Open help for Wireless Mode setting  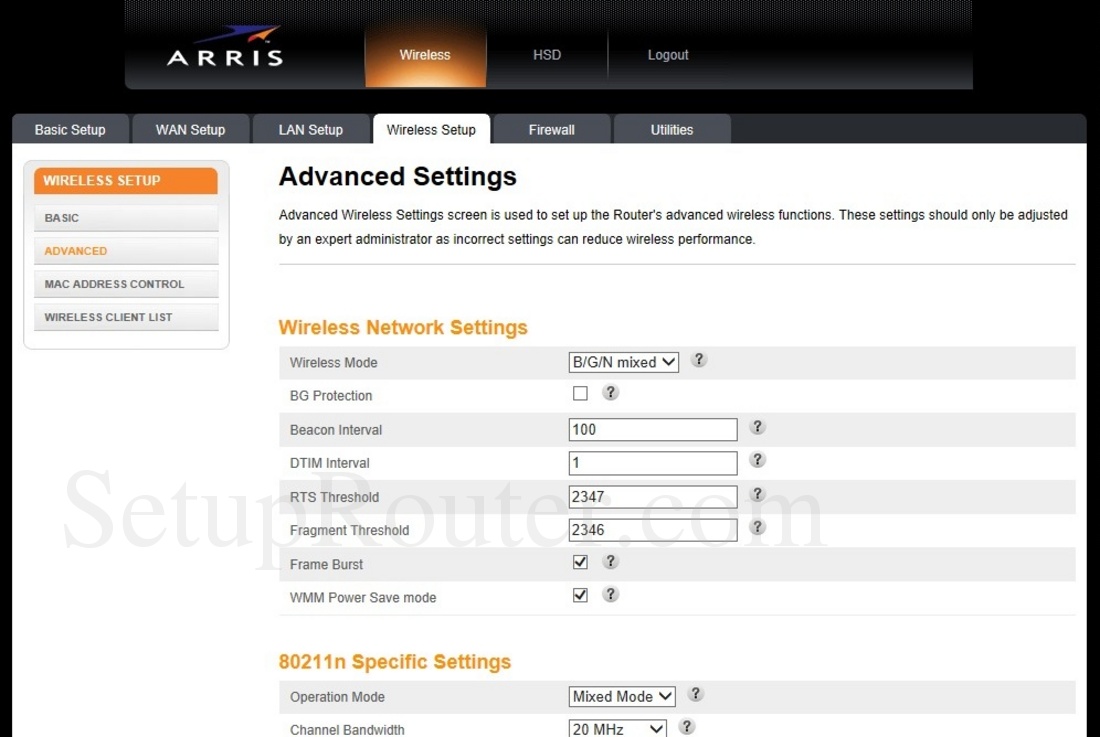(x=698, y=361)
